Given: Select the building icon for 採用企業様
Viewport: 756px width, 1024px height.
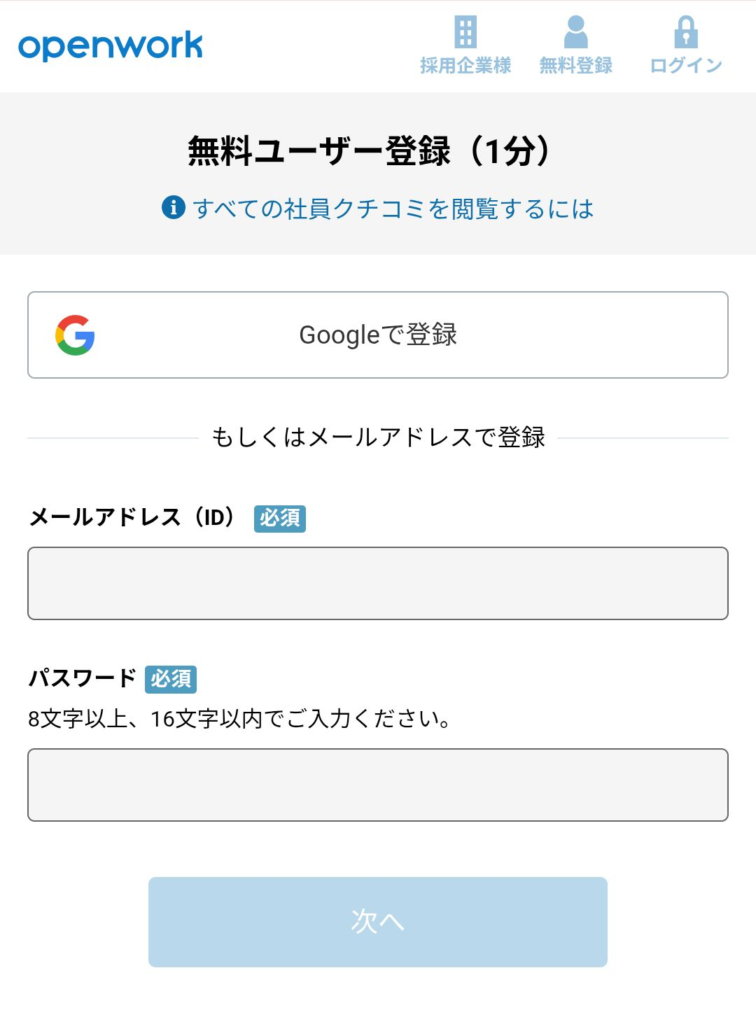Looking at the screenshot, I should point(465,31).
